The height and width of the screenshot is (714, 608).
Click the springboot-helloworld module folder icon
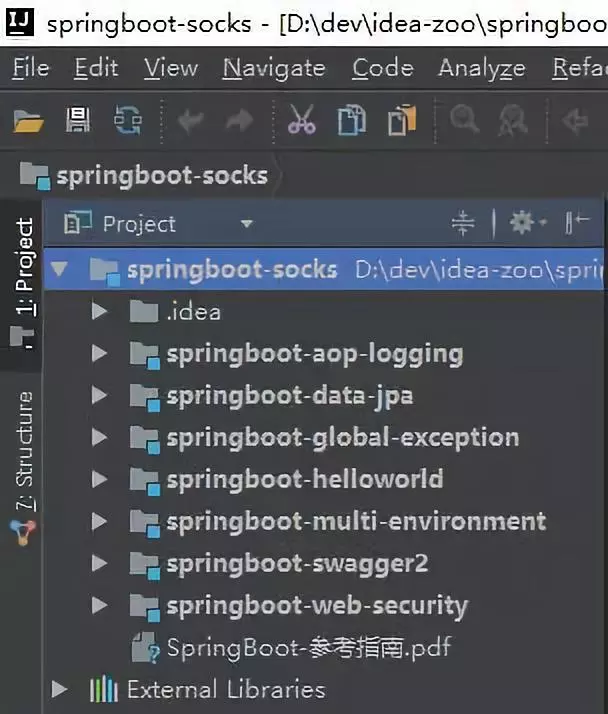pyautogui.click(x=145, y=481)
